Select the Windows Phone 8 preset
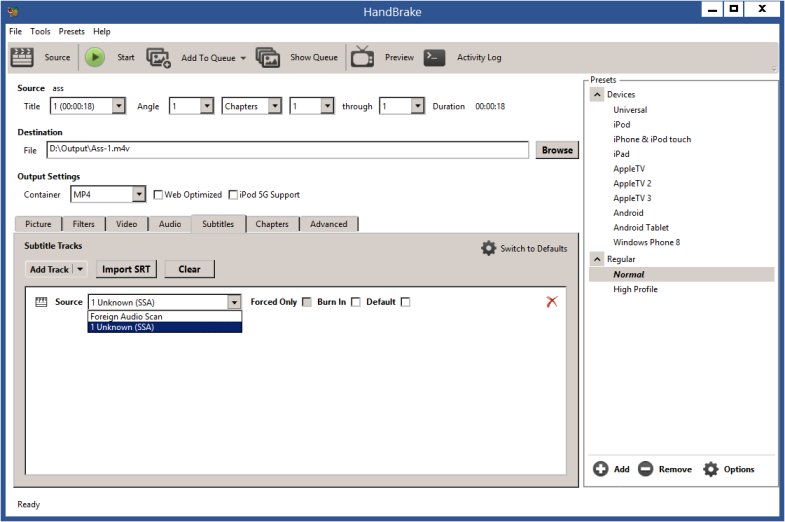 tap(646, 242)
